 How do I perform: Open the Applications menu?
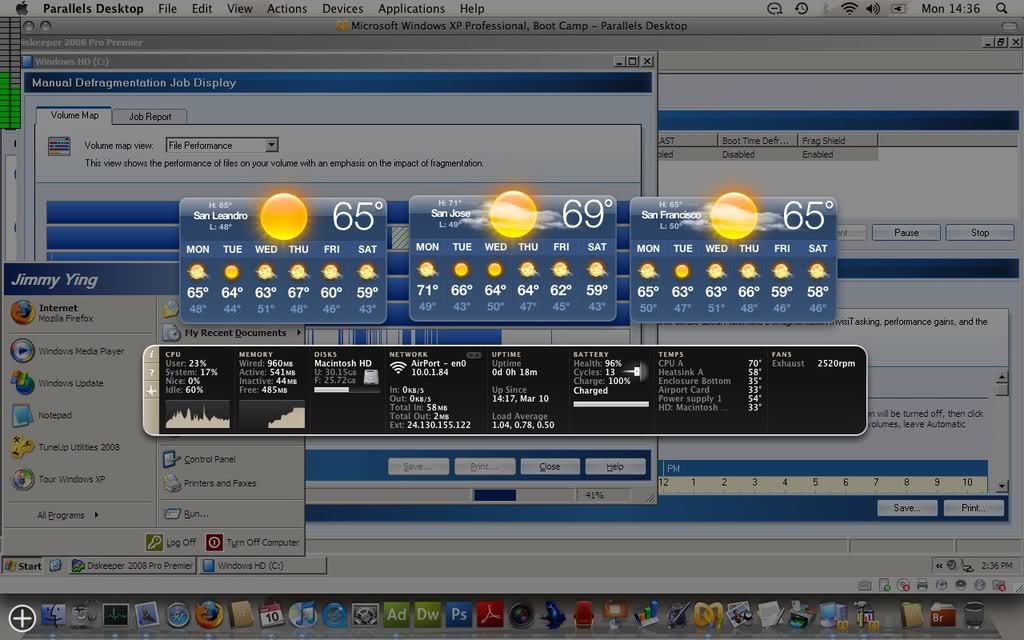point(411,8)
